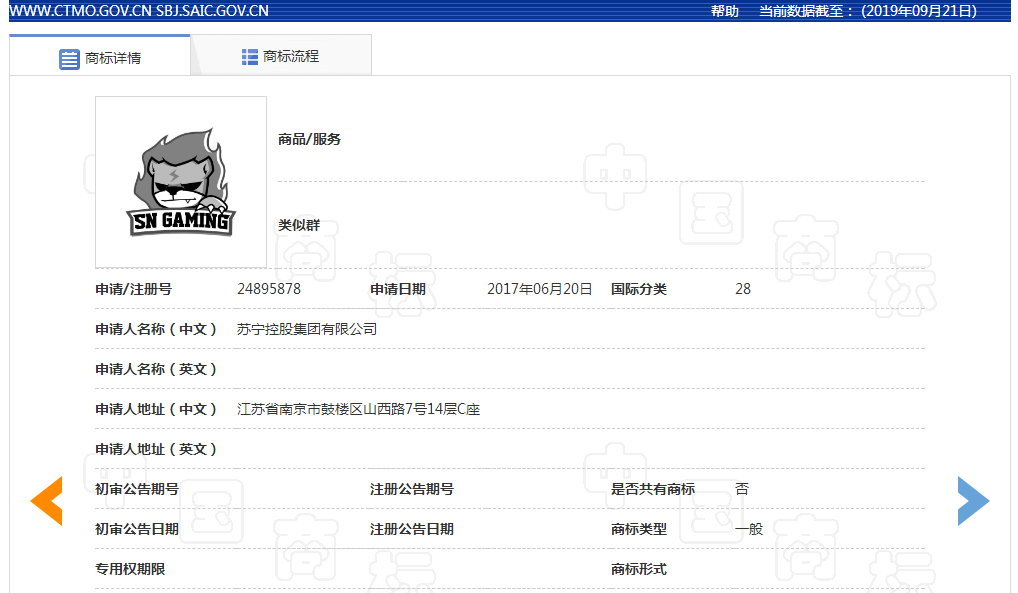The width and height of the screenshot is (1018, 593).
Task: Click the 国际分类 label
Action: point(638,289)
